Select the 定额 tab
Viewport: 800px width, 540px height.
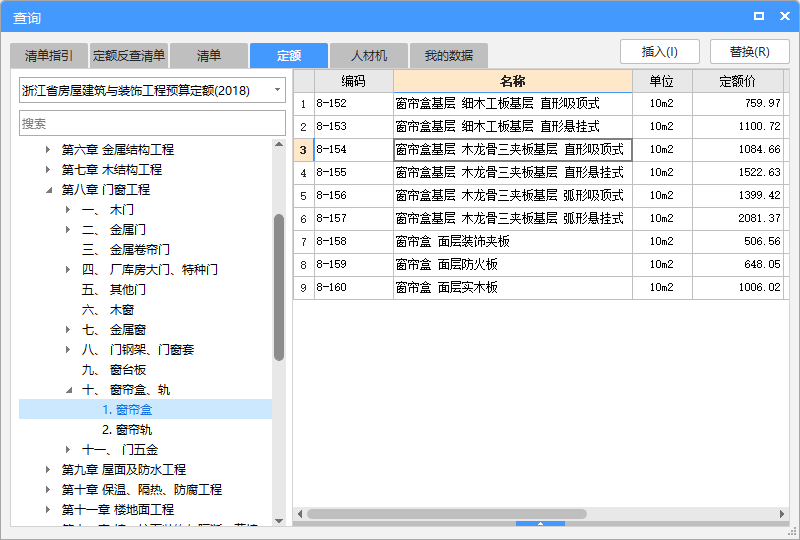coord(289,56)
